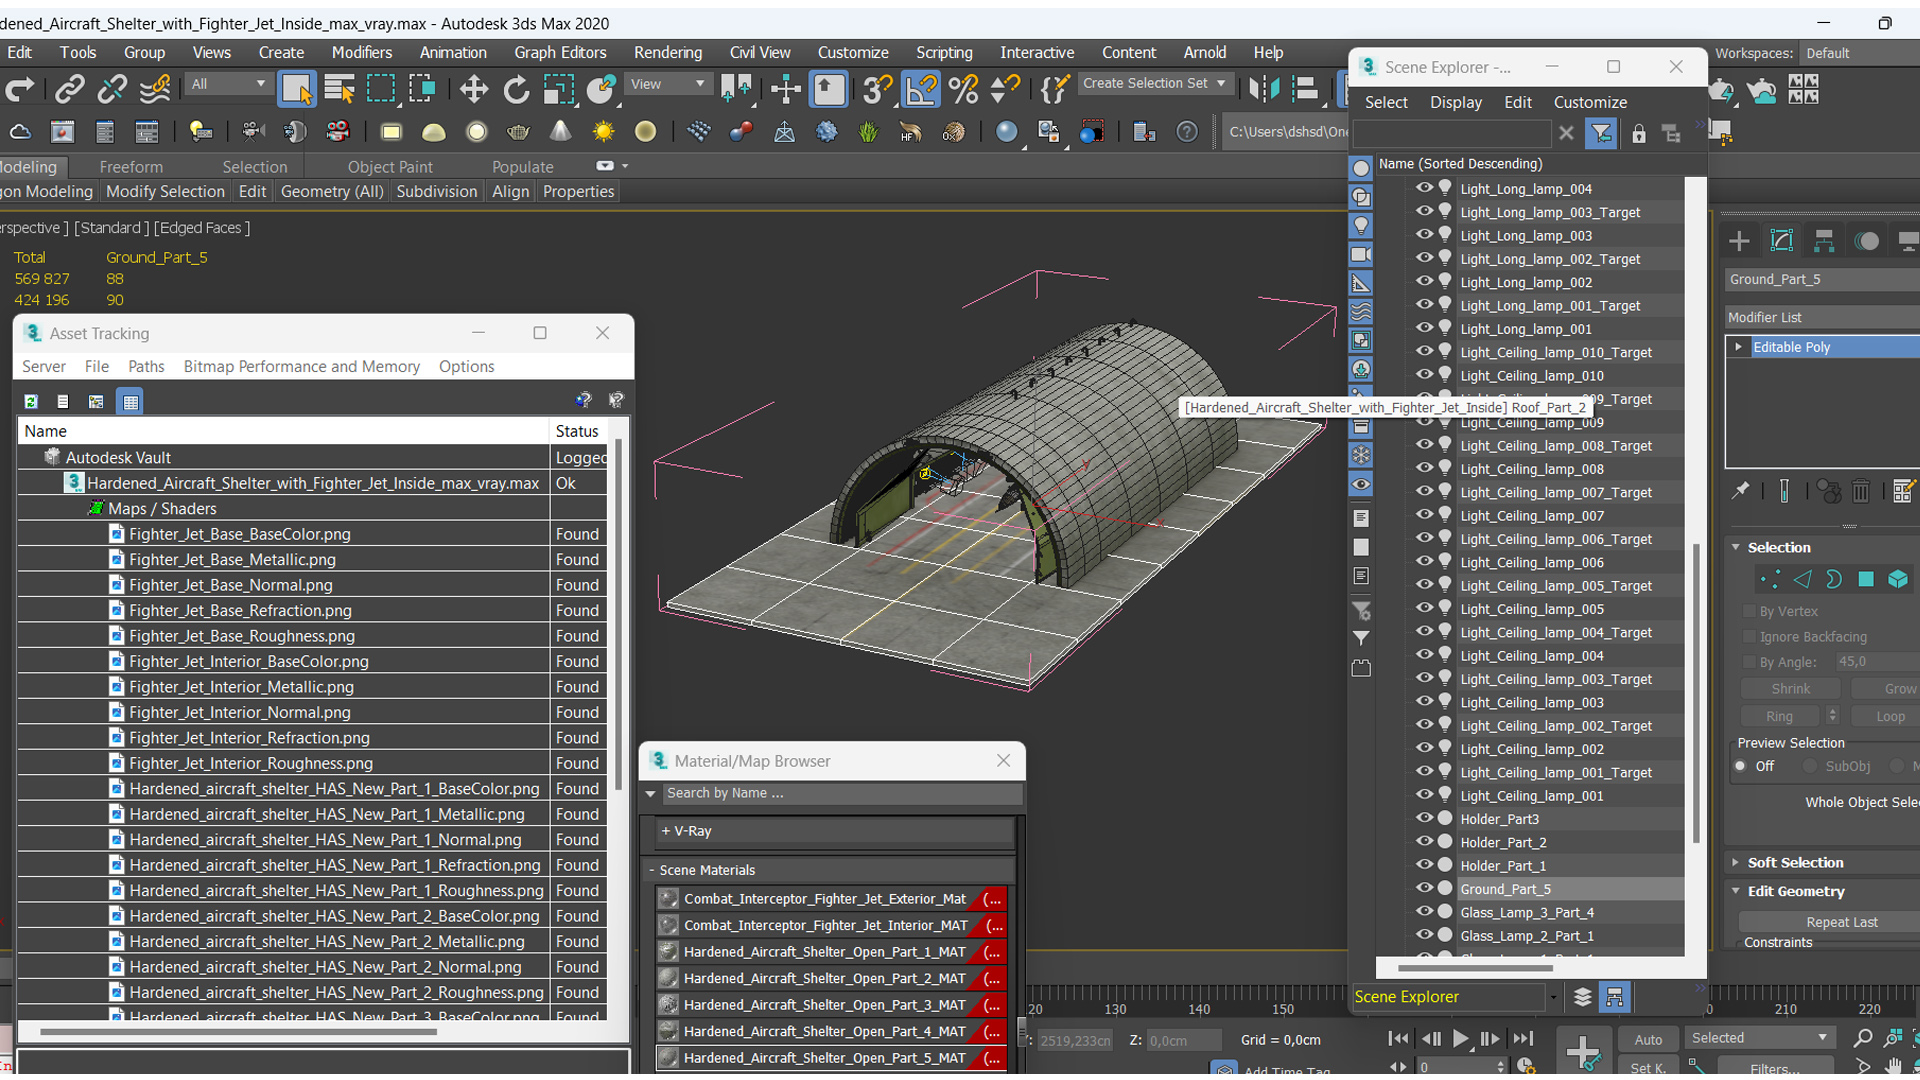Collapse the Selection rollout

pyautogui.click(x=1736, y=547)
